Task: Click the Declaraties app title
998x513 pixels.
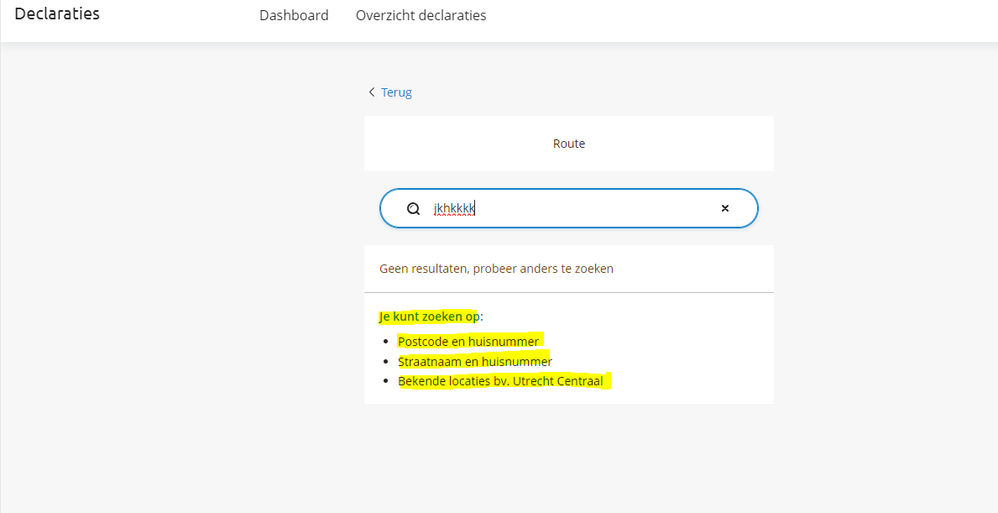Action: click(x=57, y=14)
